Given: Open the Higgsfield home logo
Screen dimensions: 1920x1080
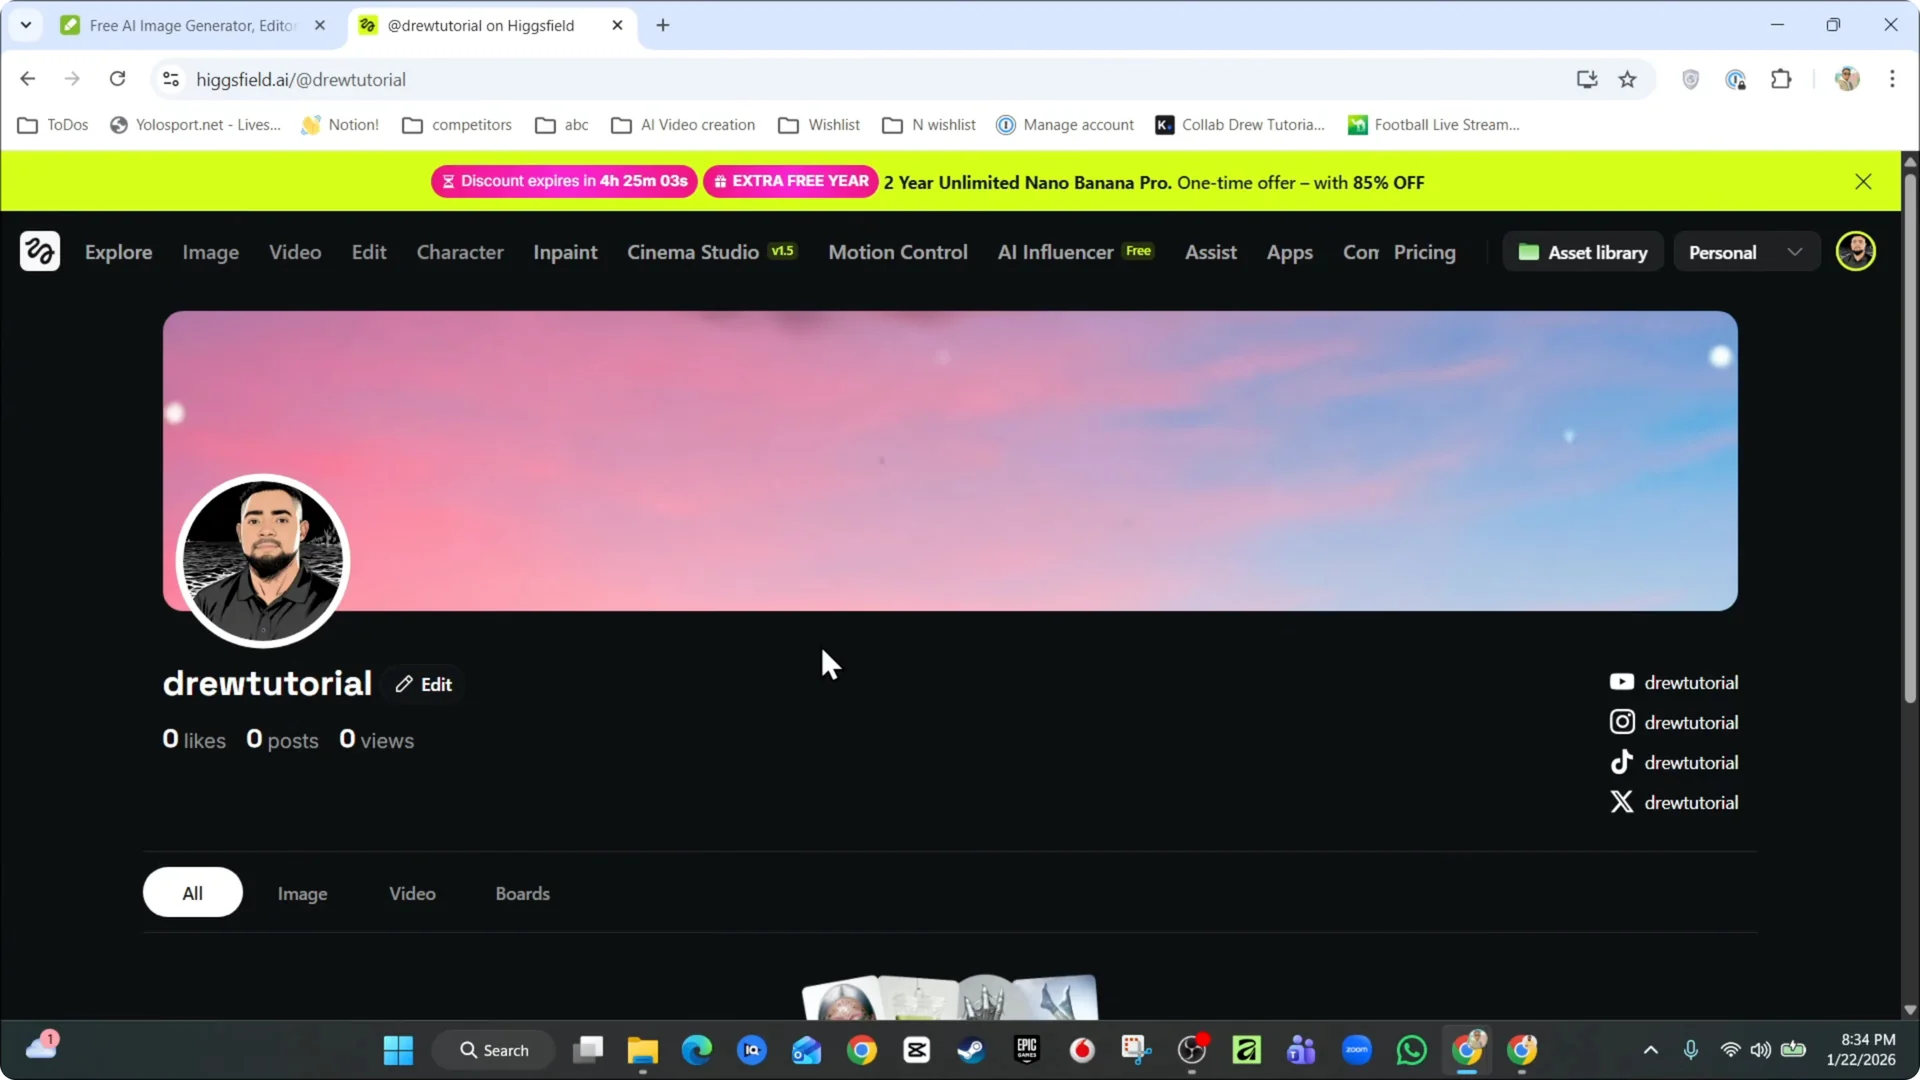Looking at the screenshot, I should 40,251.
